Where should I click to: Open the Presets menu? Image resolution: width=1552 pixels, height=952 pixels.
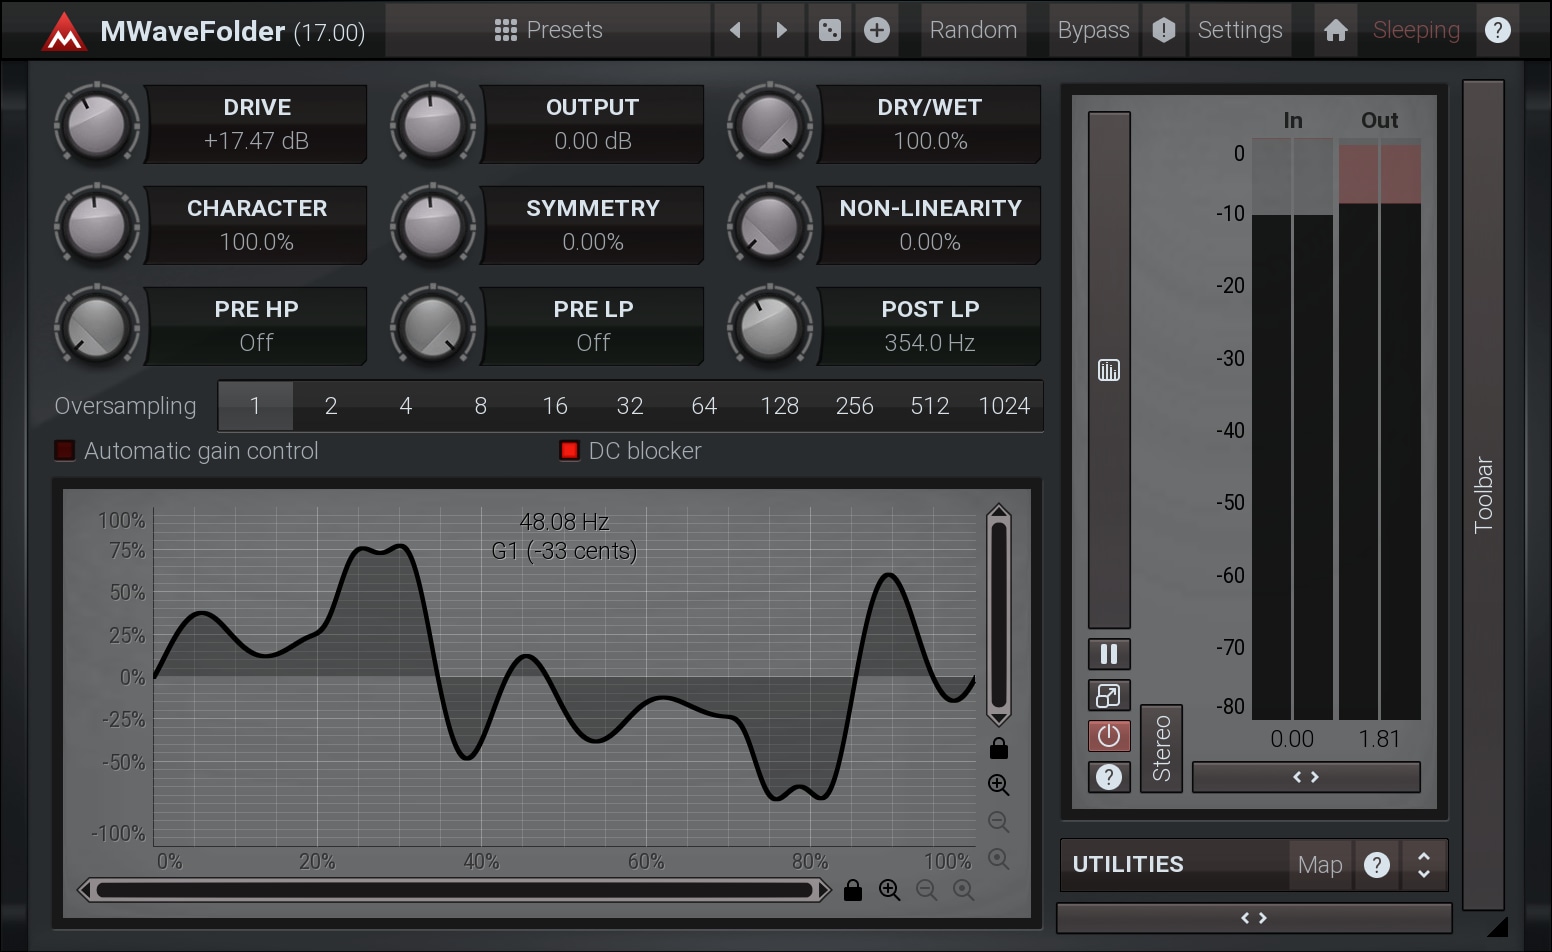tap(549, 30)
